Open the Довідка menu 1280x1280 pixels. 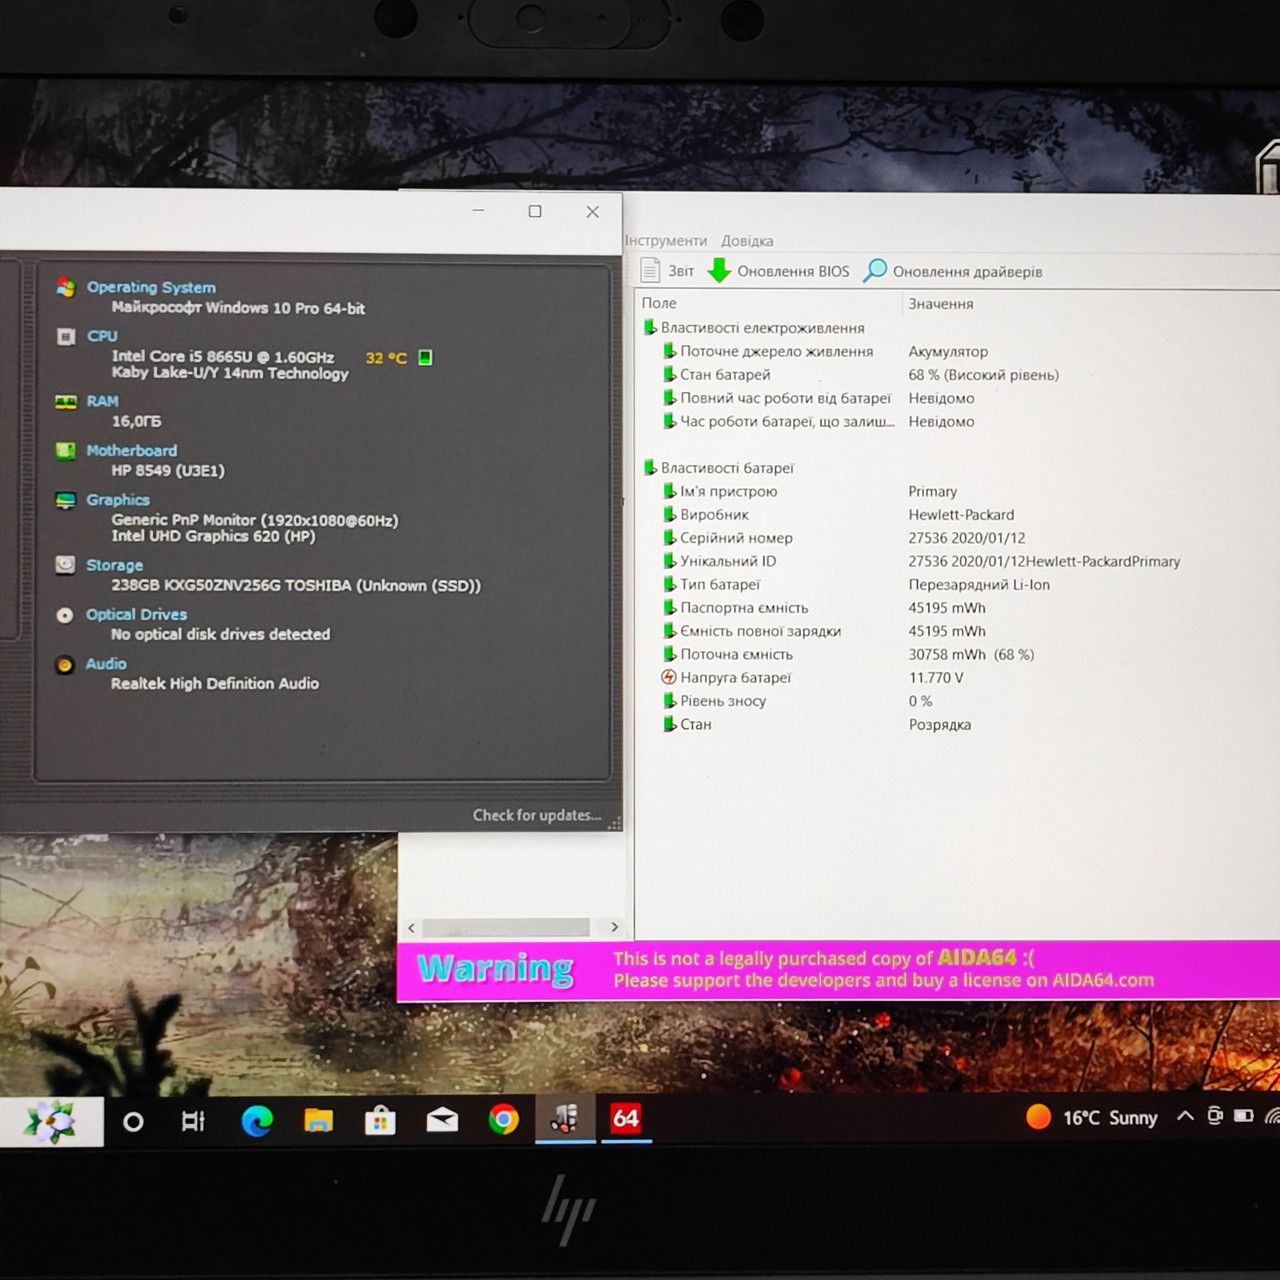747,241
